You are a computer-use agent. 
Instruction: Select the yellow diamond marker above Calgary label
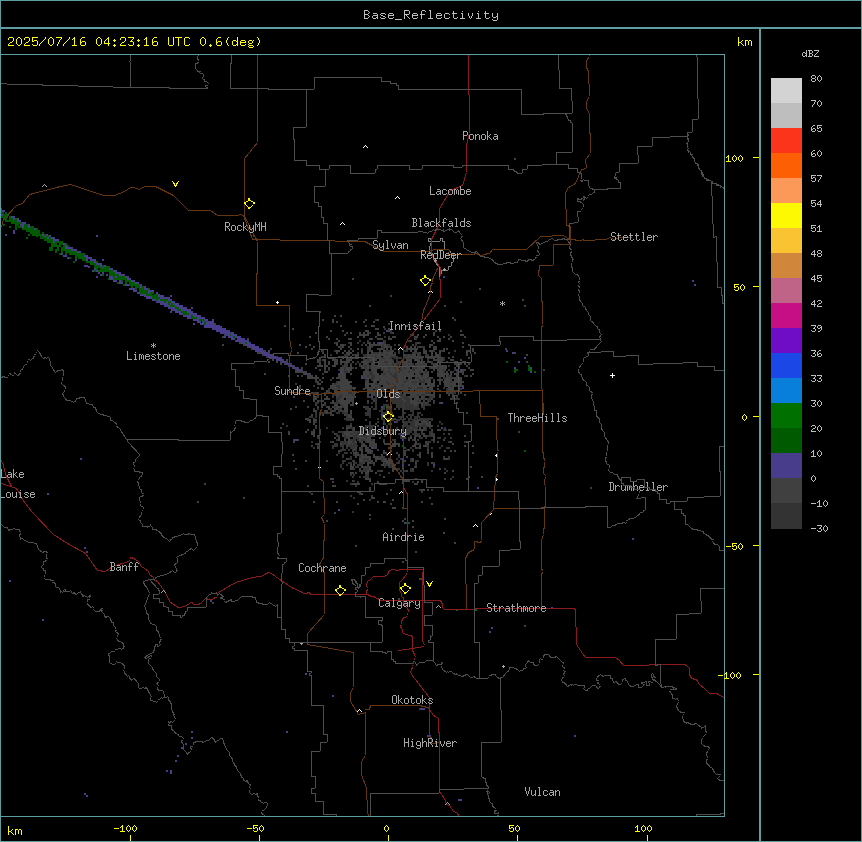[405, 589]
